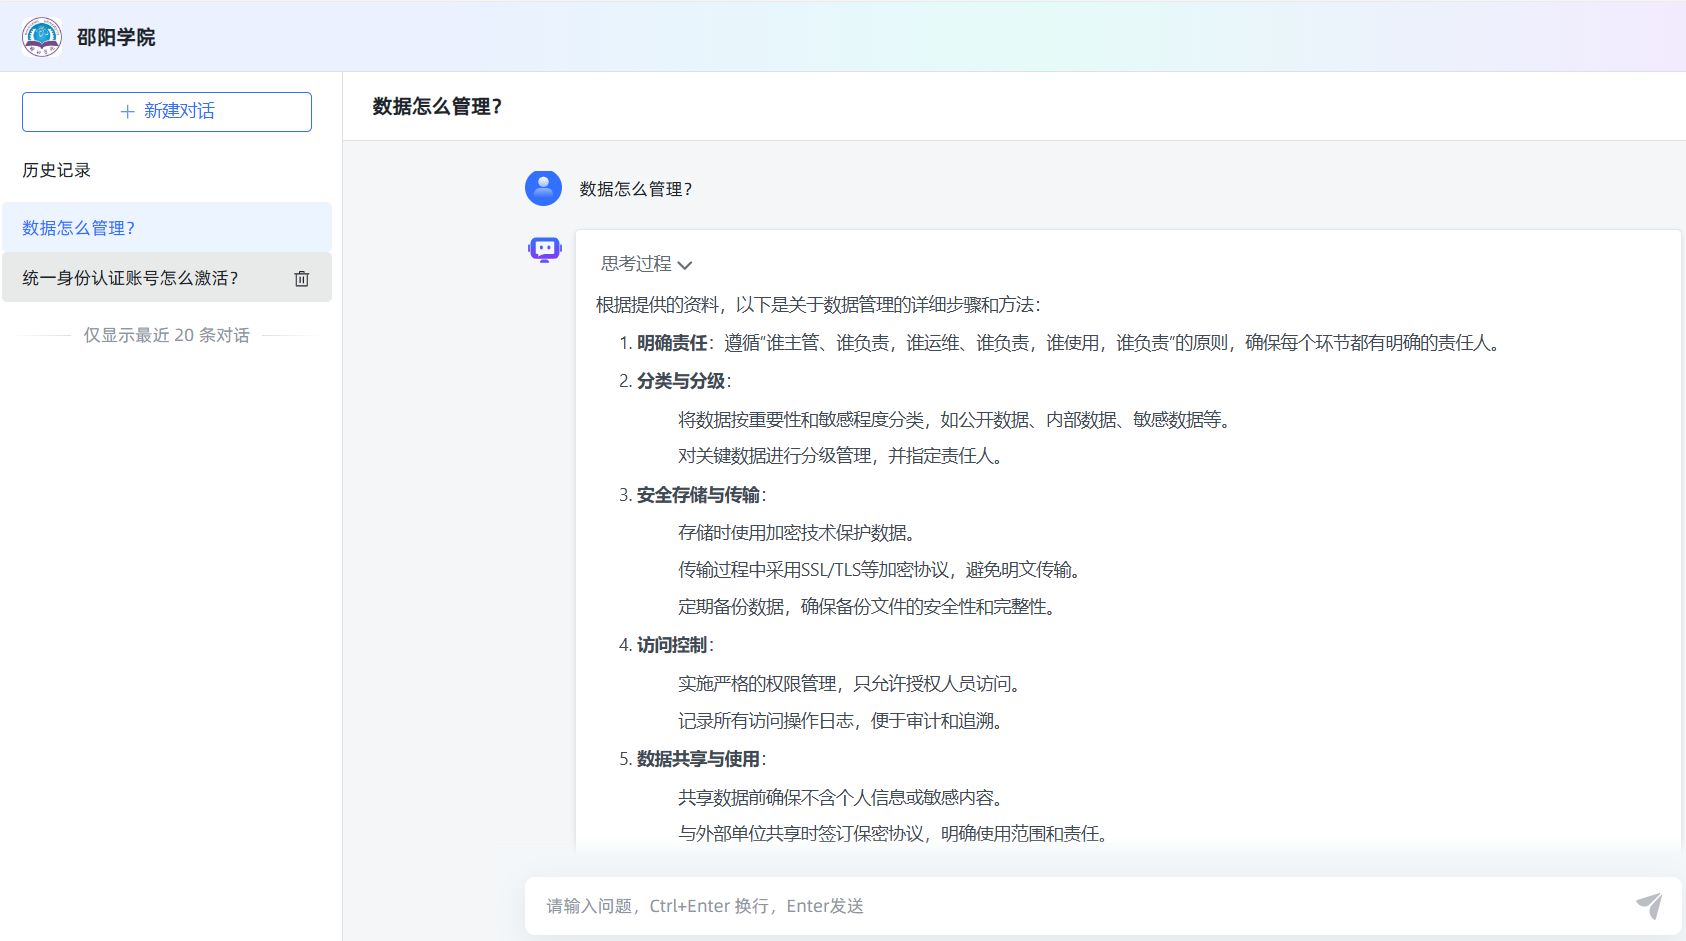This screenshot has width=1686, height=941.
Task: Click the 邵阳学院 title text
Action: pyautogui.click(x=116, y=37)
